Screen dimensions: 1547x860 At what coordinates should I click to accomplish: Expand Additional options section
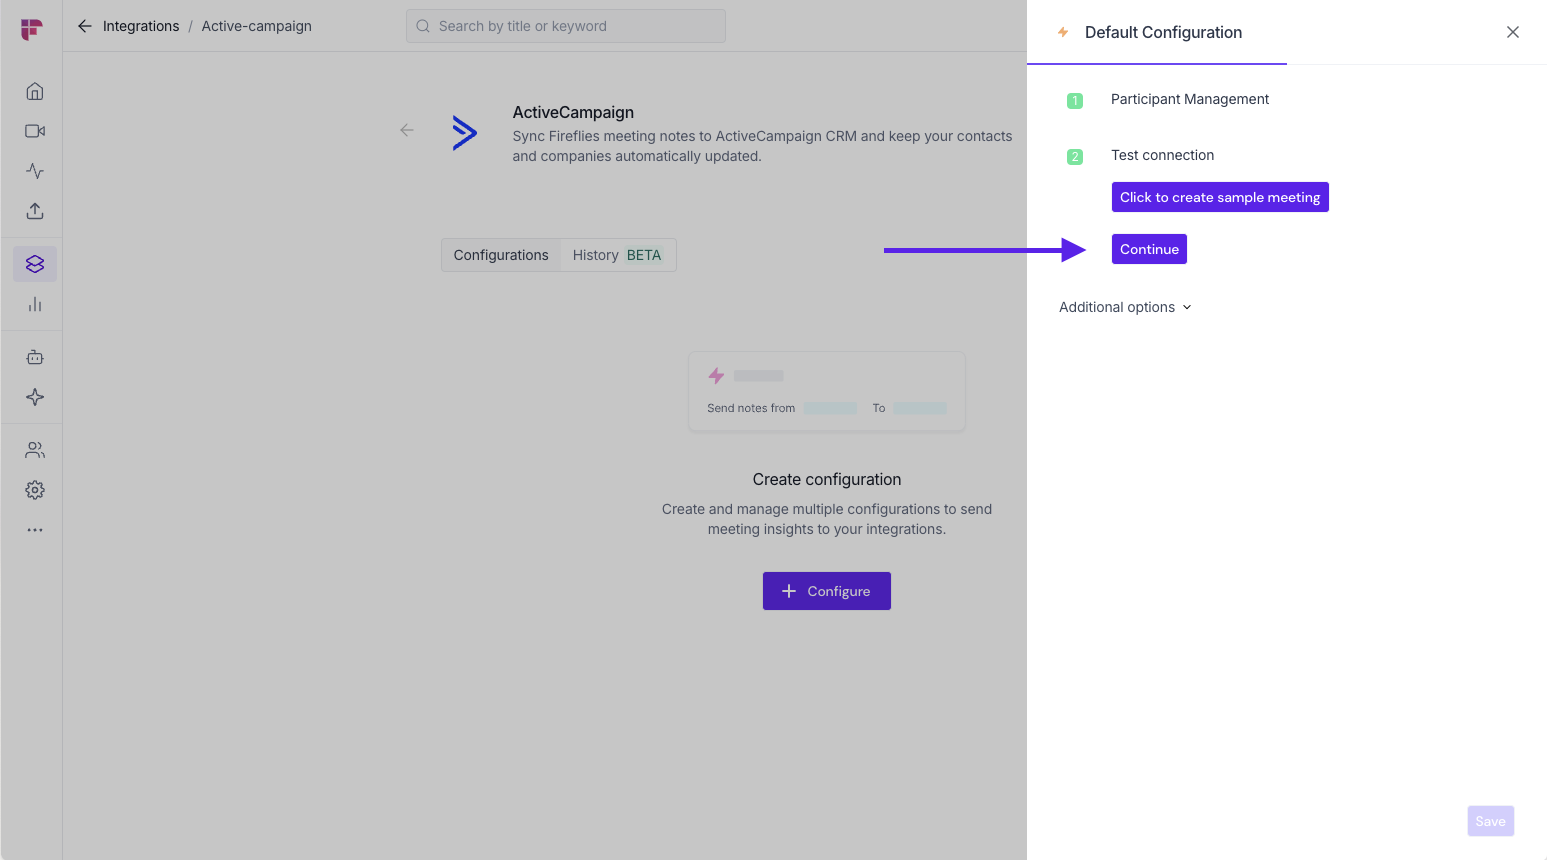coord(1125,307)
